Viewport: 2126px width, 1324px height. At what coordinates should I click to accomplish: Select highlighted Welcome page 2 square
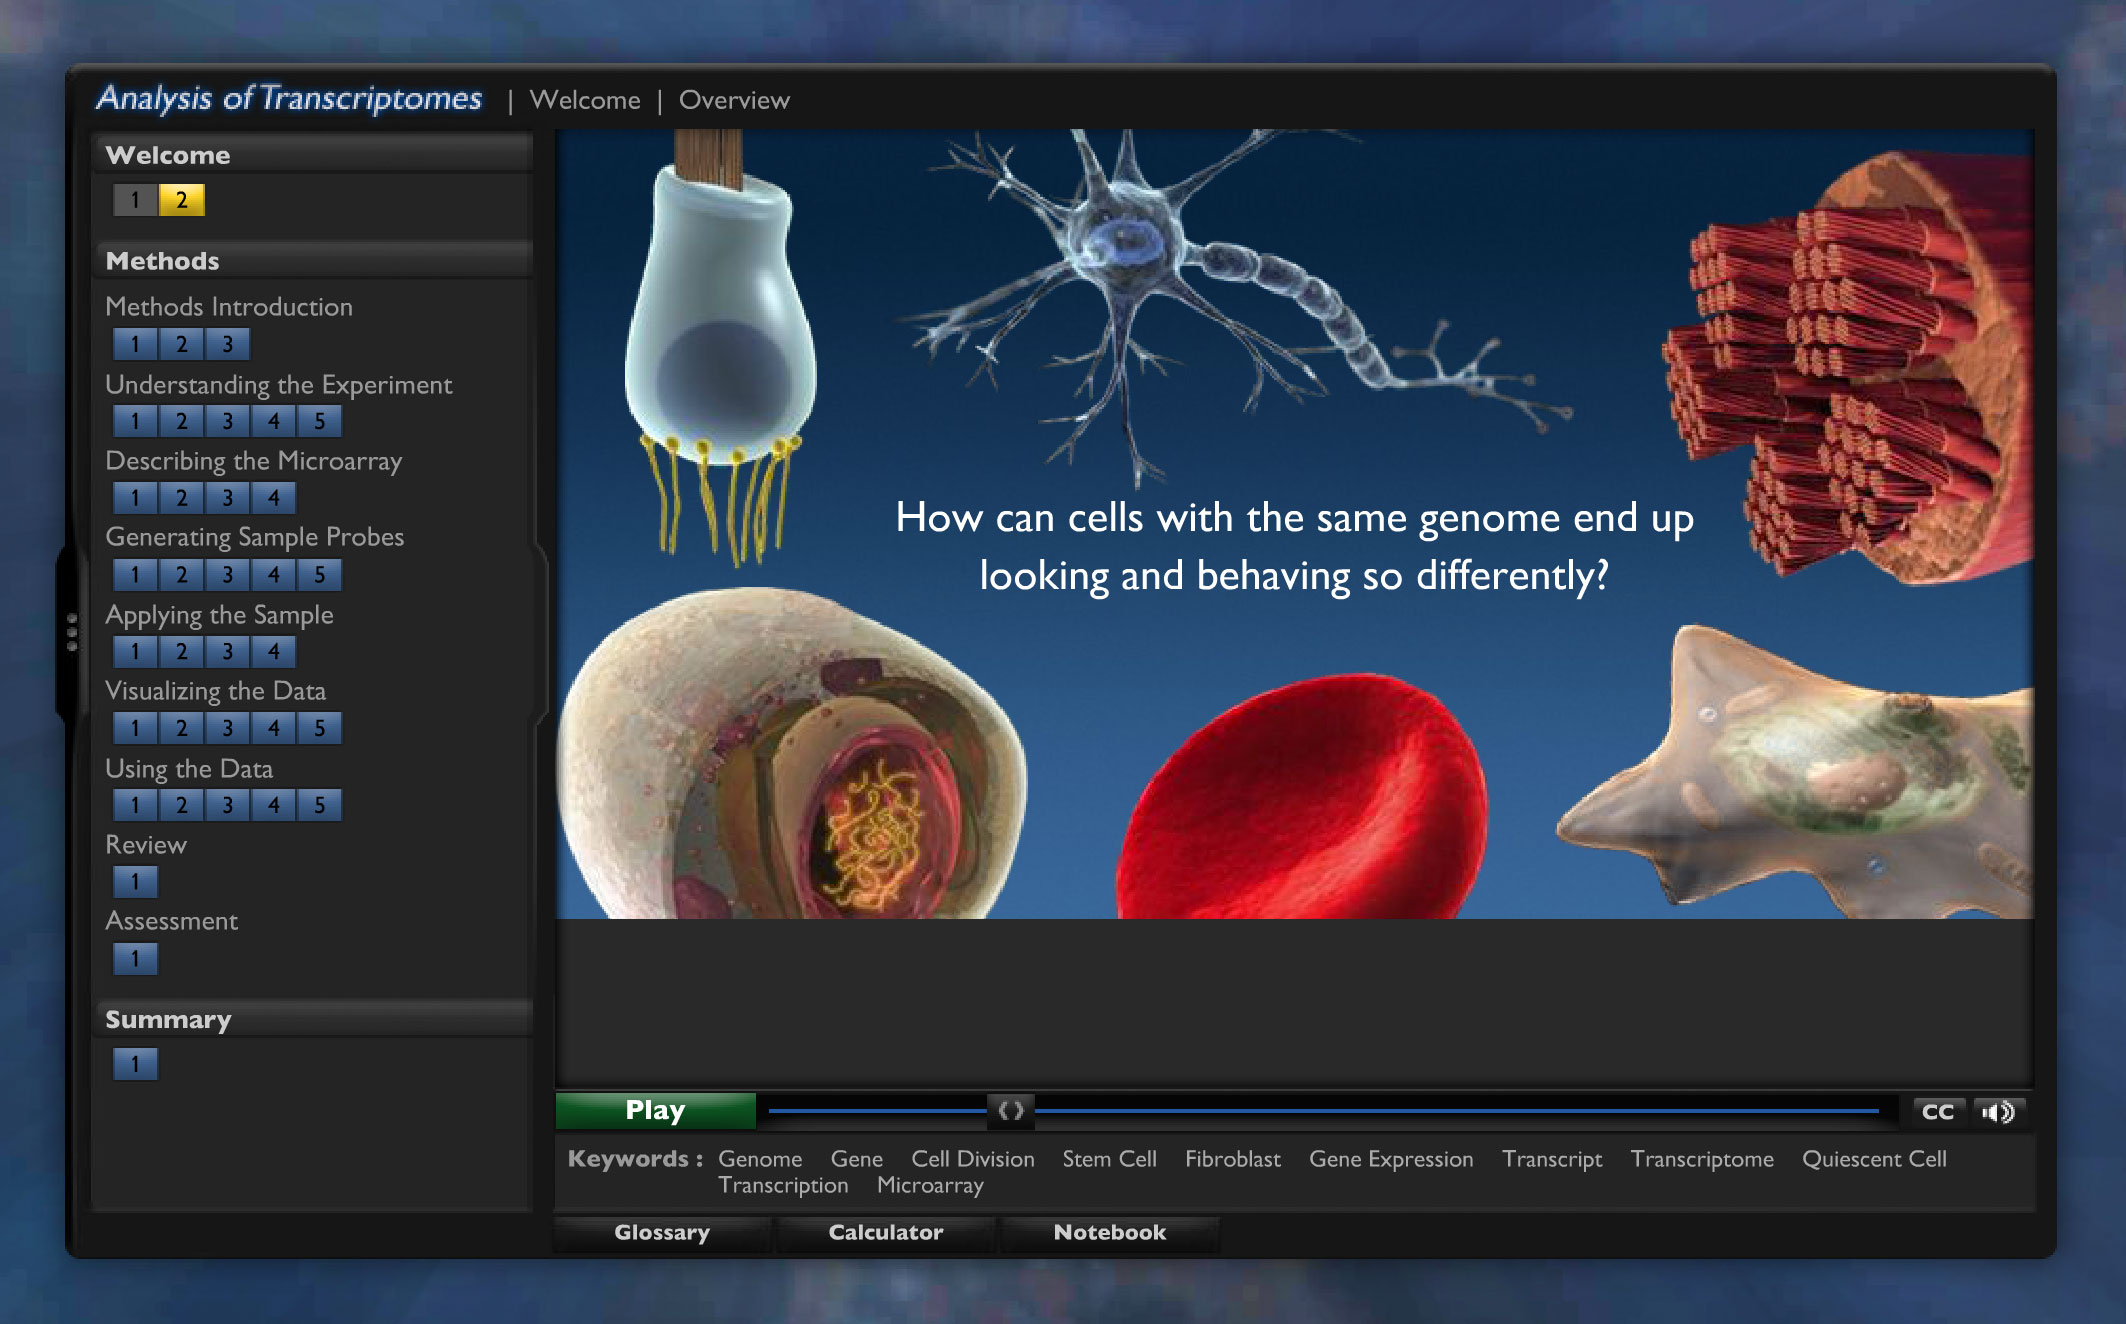point(182,200)
